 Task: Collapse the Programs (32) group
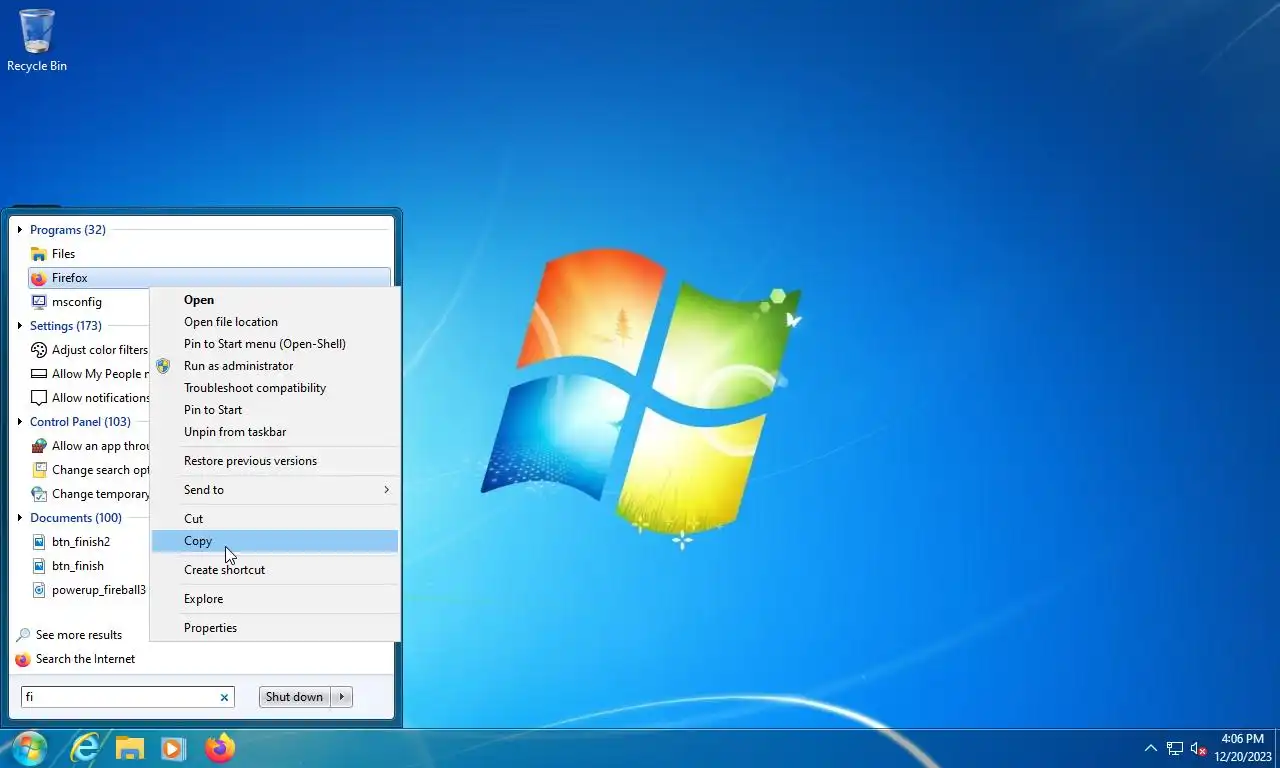pos(20,230)
